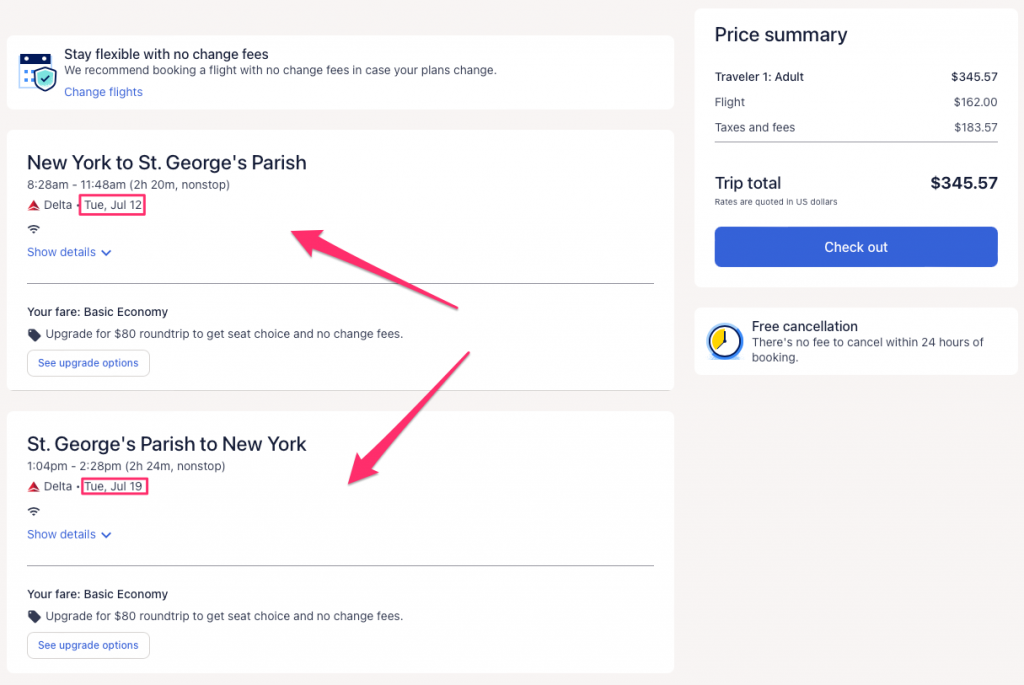Screen dimensions: 1024x685
Task: Click the Delta logo on the return flight
Action: click(33, 487)
